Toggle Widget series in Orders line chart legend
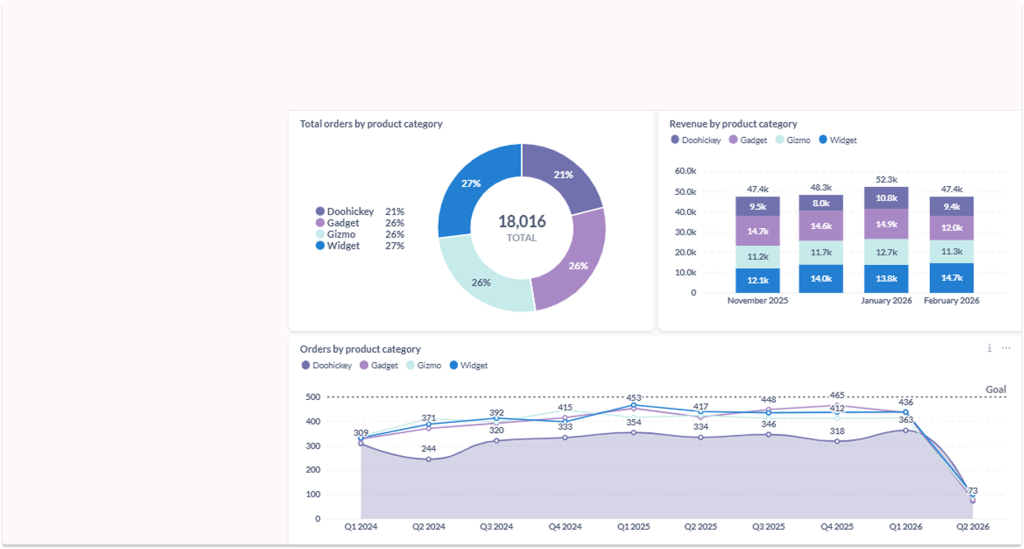This screenshot has width=1024, height=549. click(x=469, y=366)
